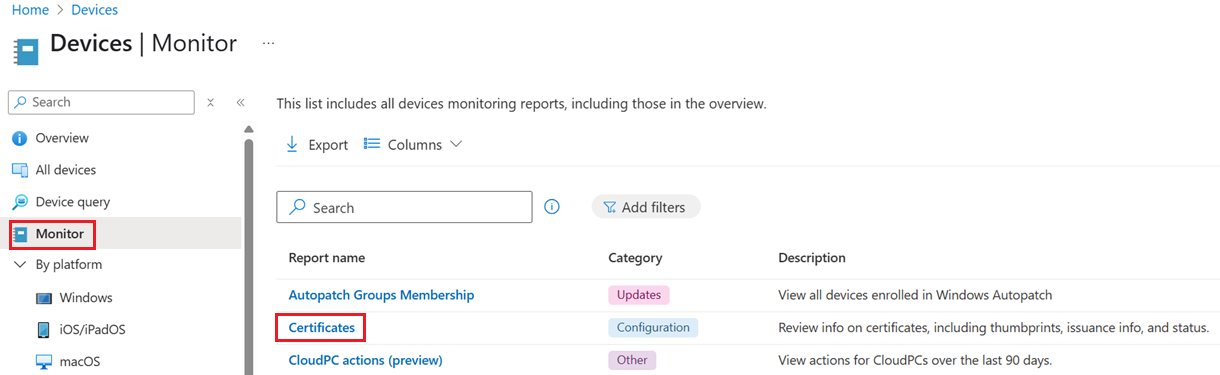
Task: Click 'Review info on certificates' description text
Action: tap(994, 327)
